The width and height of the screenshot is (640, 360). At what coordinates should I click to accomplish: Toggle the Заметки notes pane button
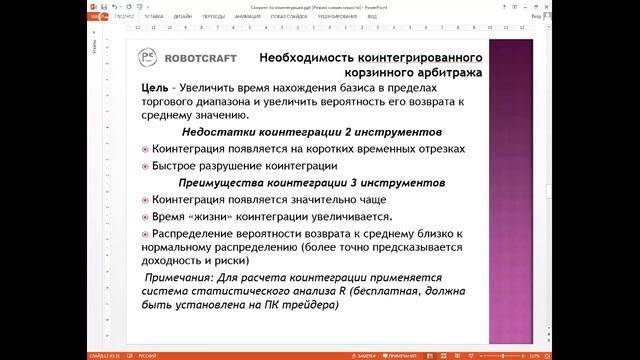[x=364, y=356]
